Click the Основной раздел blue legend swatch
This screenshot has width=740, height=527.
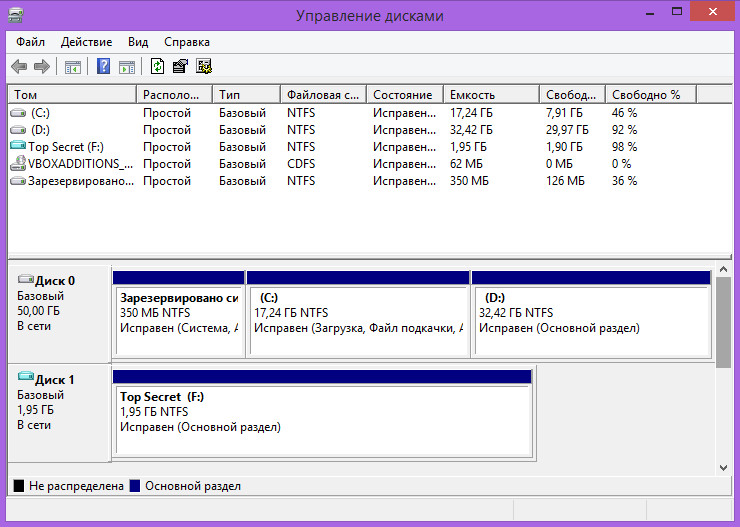135,486
